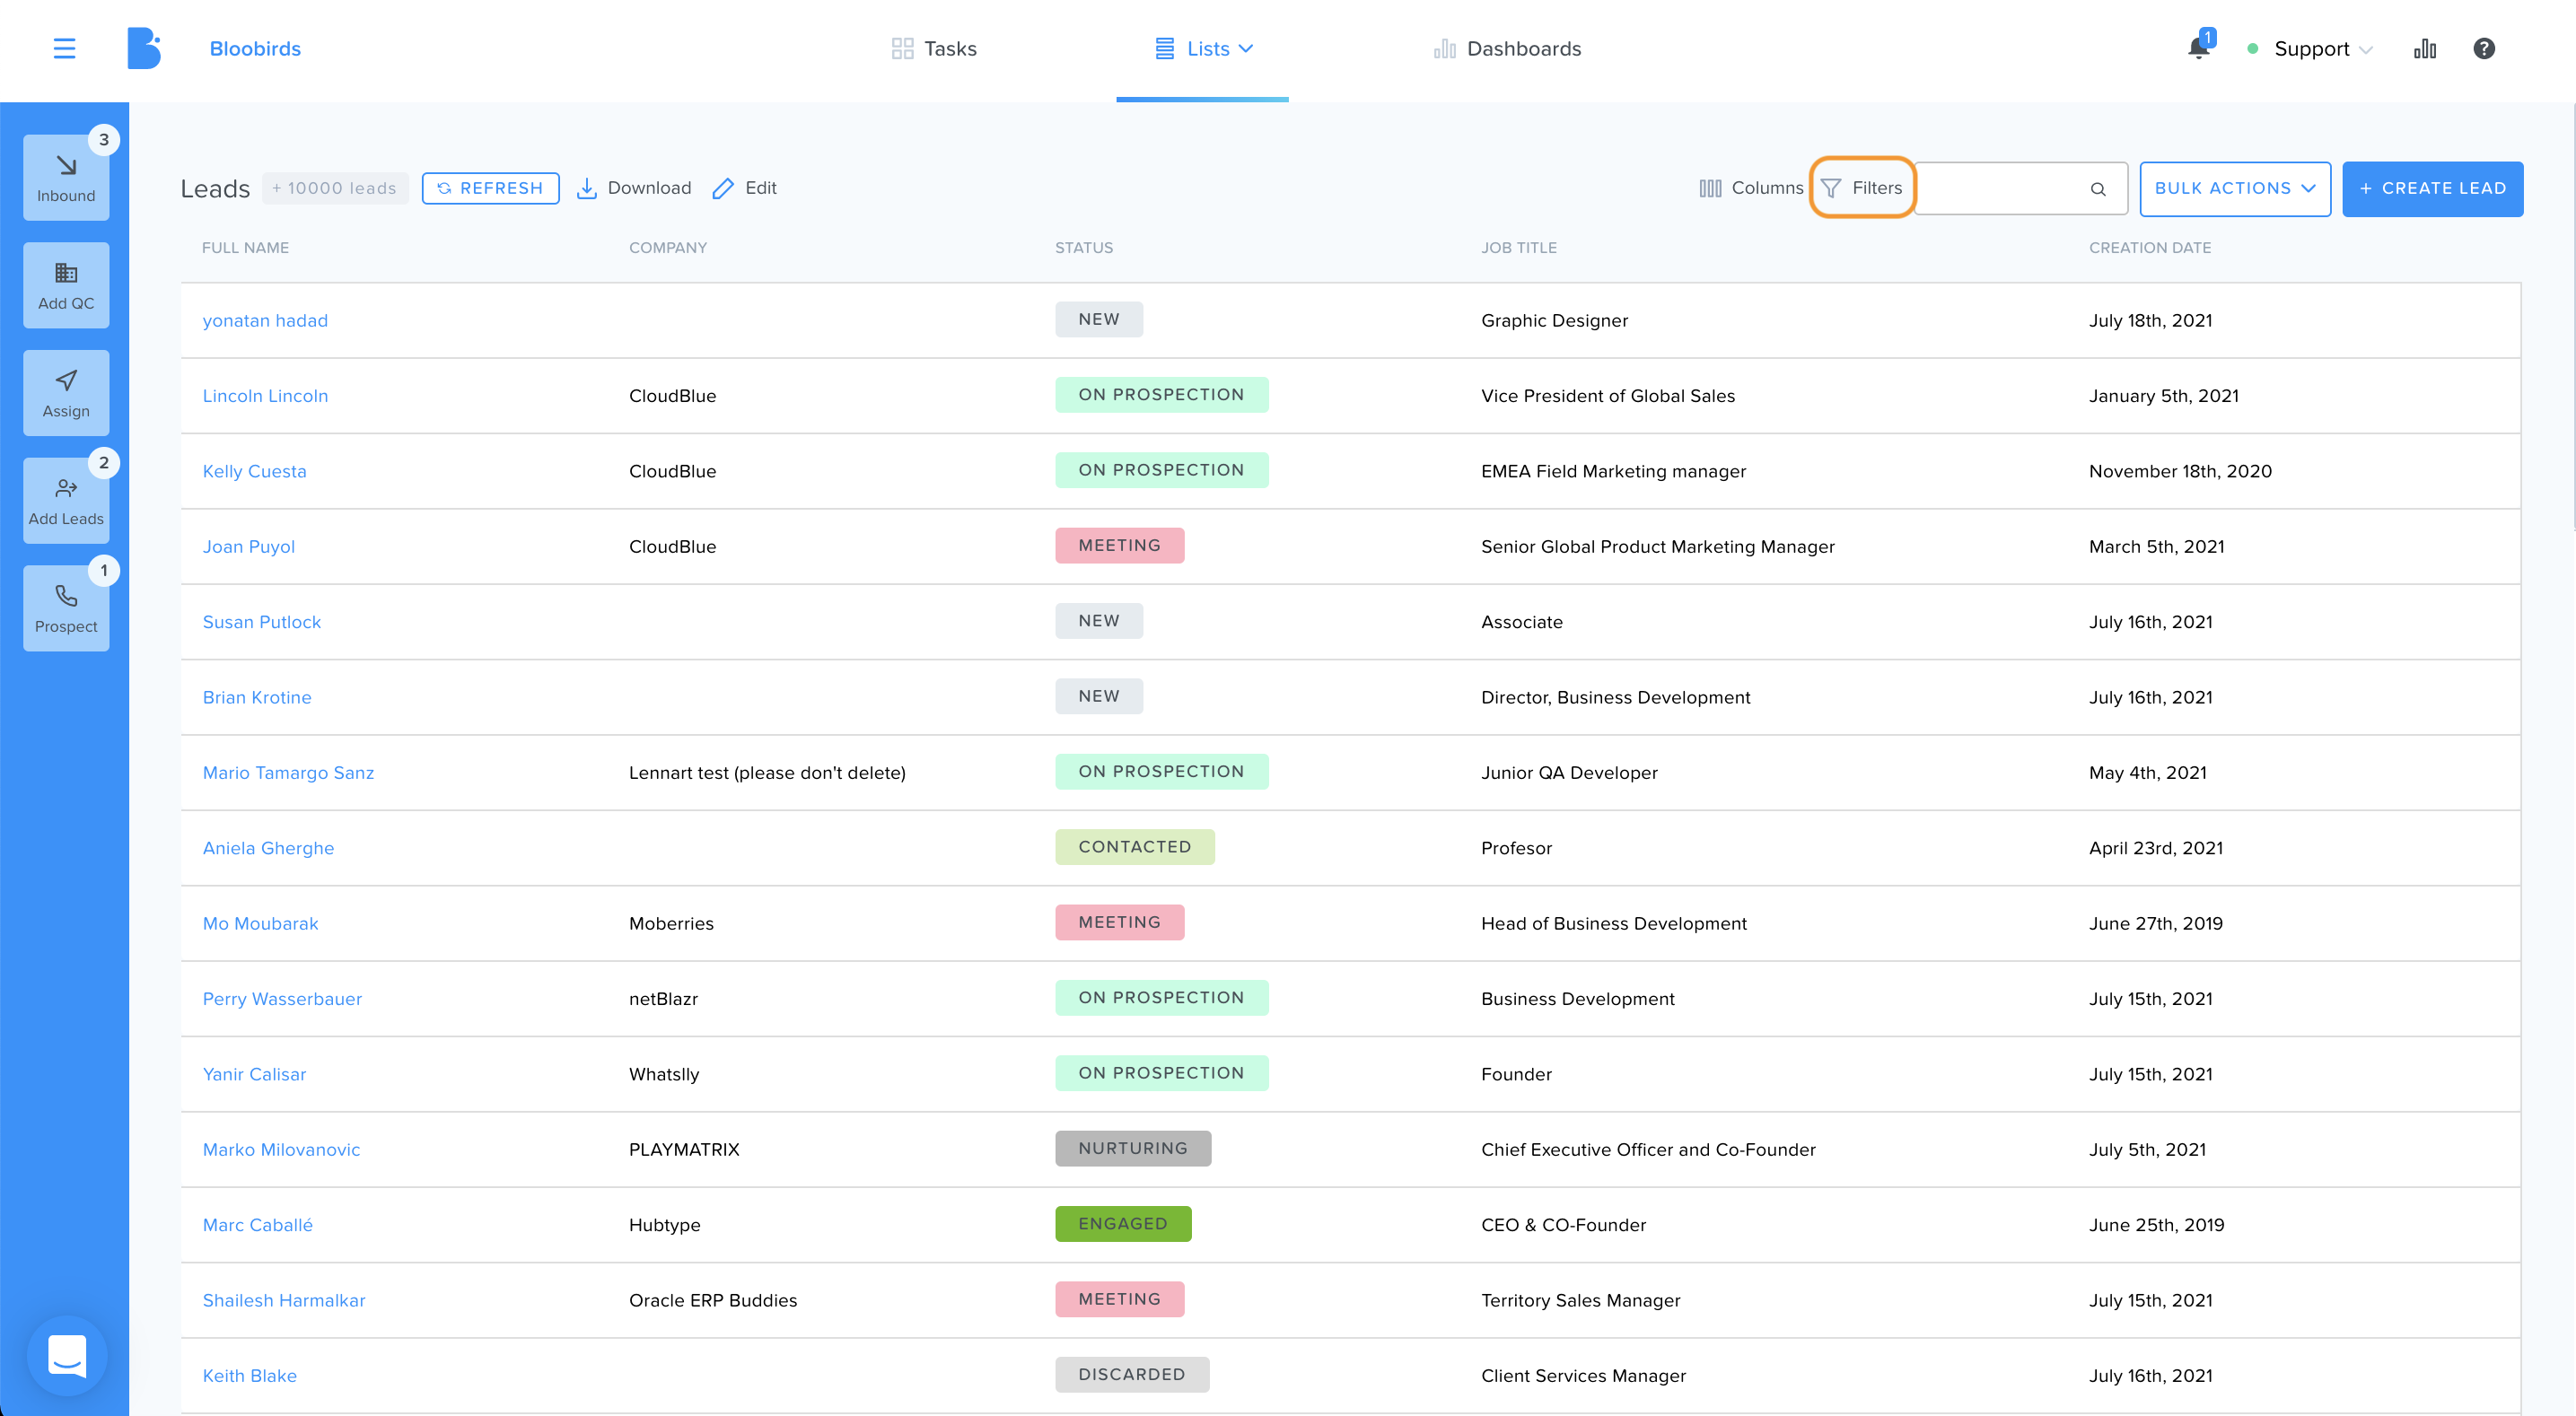
Task: Switch to the Tasks tab
Action: pos(934,49)
